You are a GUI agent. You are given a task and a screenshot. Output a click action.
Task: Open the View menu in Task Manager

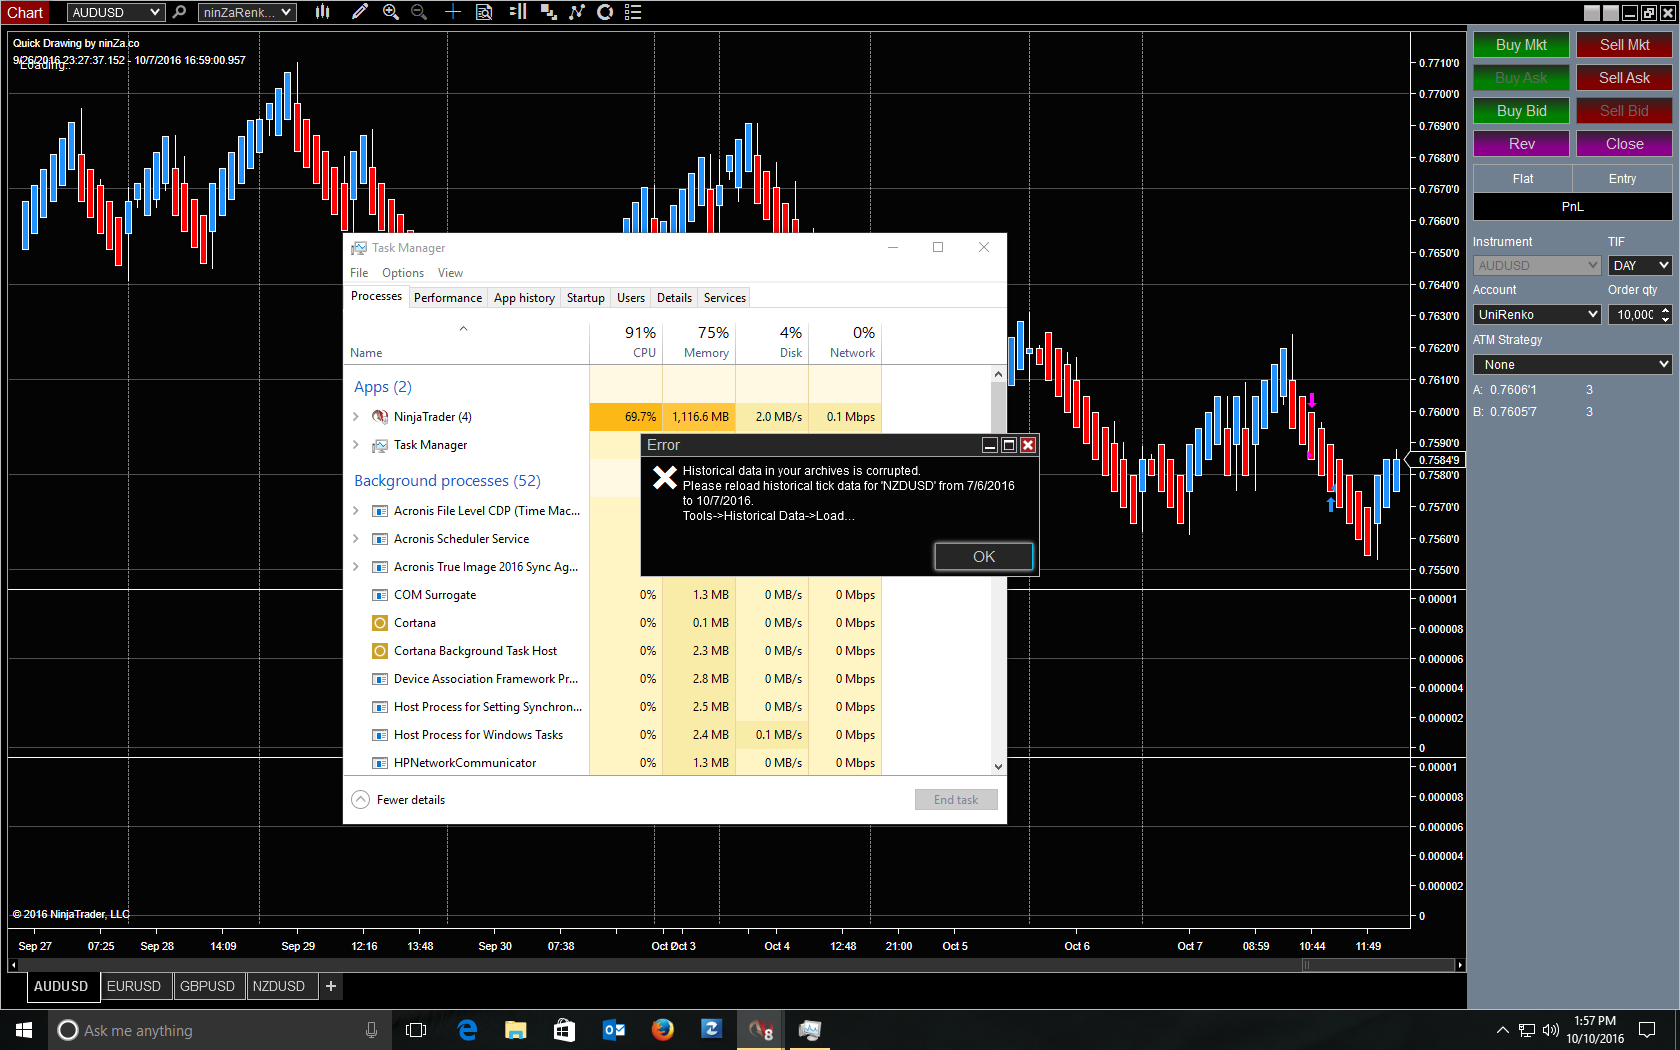coord(450,273)
